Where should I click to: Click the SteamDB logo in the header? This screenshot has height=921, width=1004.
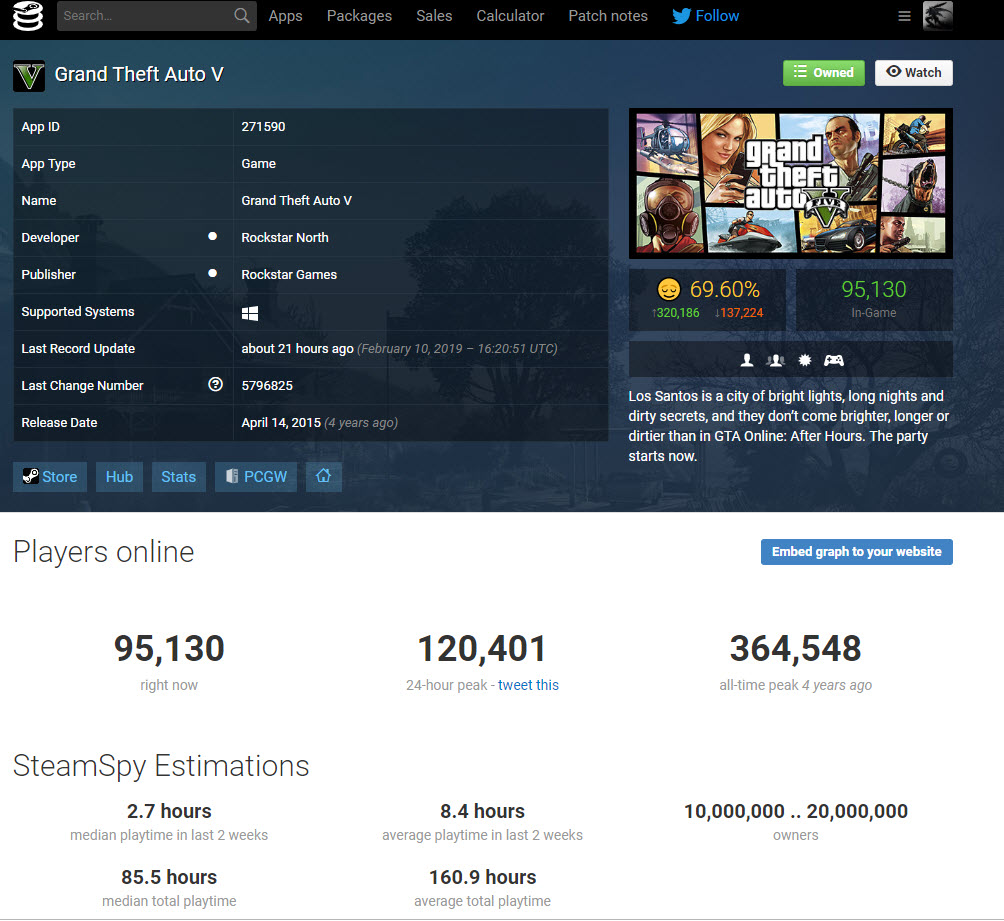[28, 16]
